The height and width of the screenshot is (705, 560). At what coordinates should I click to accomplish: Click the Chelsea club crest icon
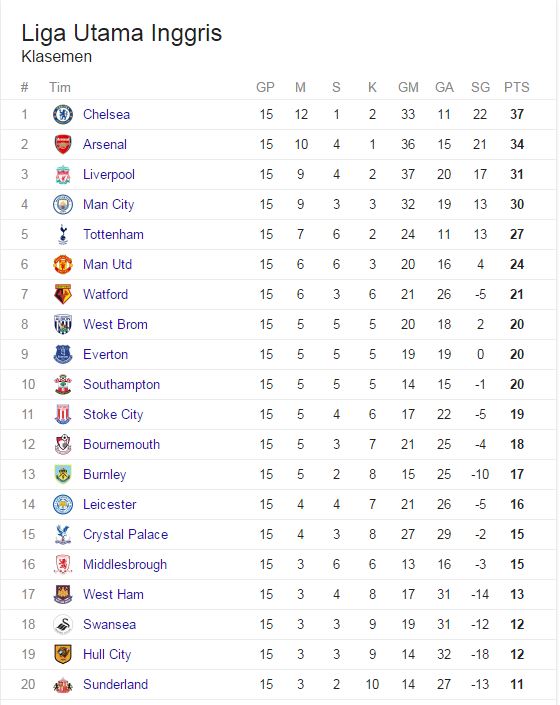63,114
